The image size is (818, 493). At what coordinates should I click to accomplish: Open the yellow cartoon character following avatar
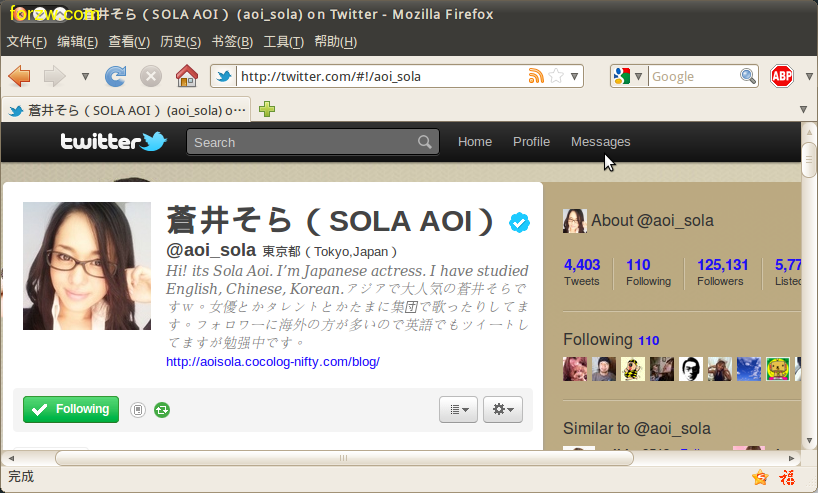tap(633, 369)
